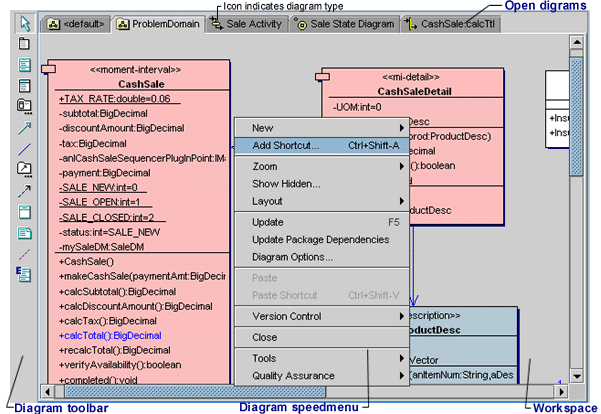Switch to the Sale Activity tab
The width and height of the screenshot is (601, 414).
240,22
